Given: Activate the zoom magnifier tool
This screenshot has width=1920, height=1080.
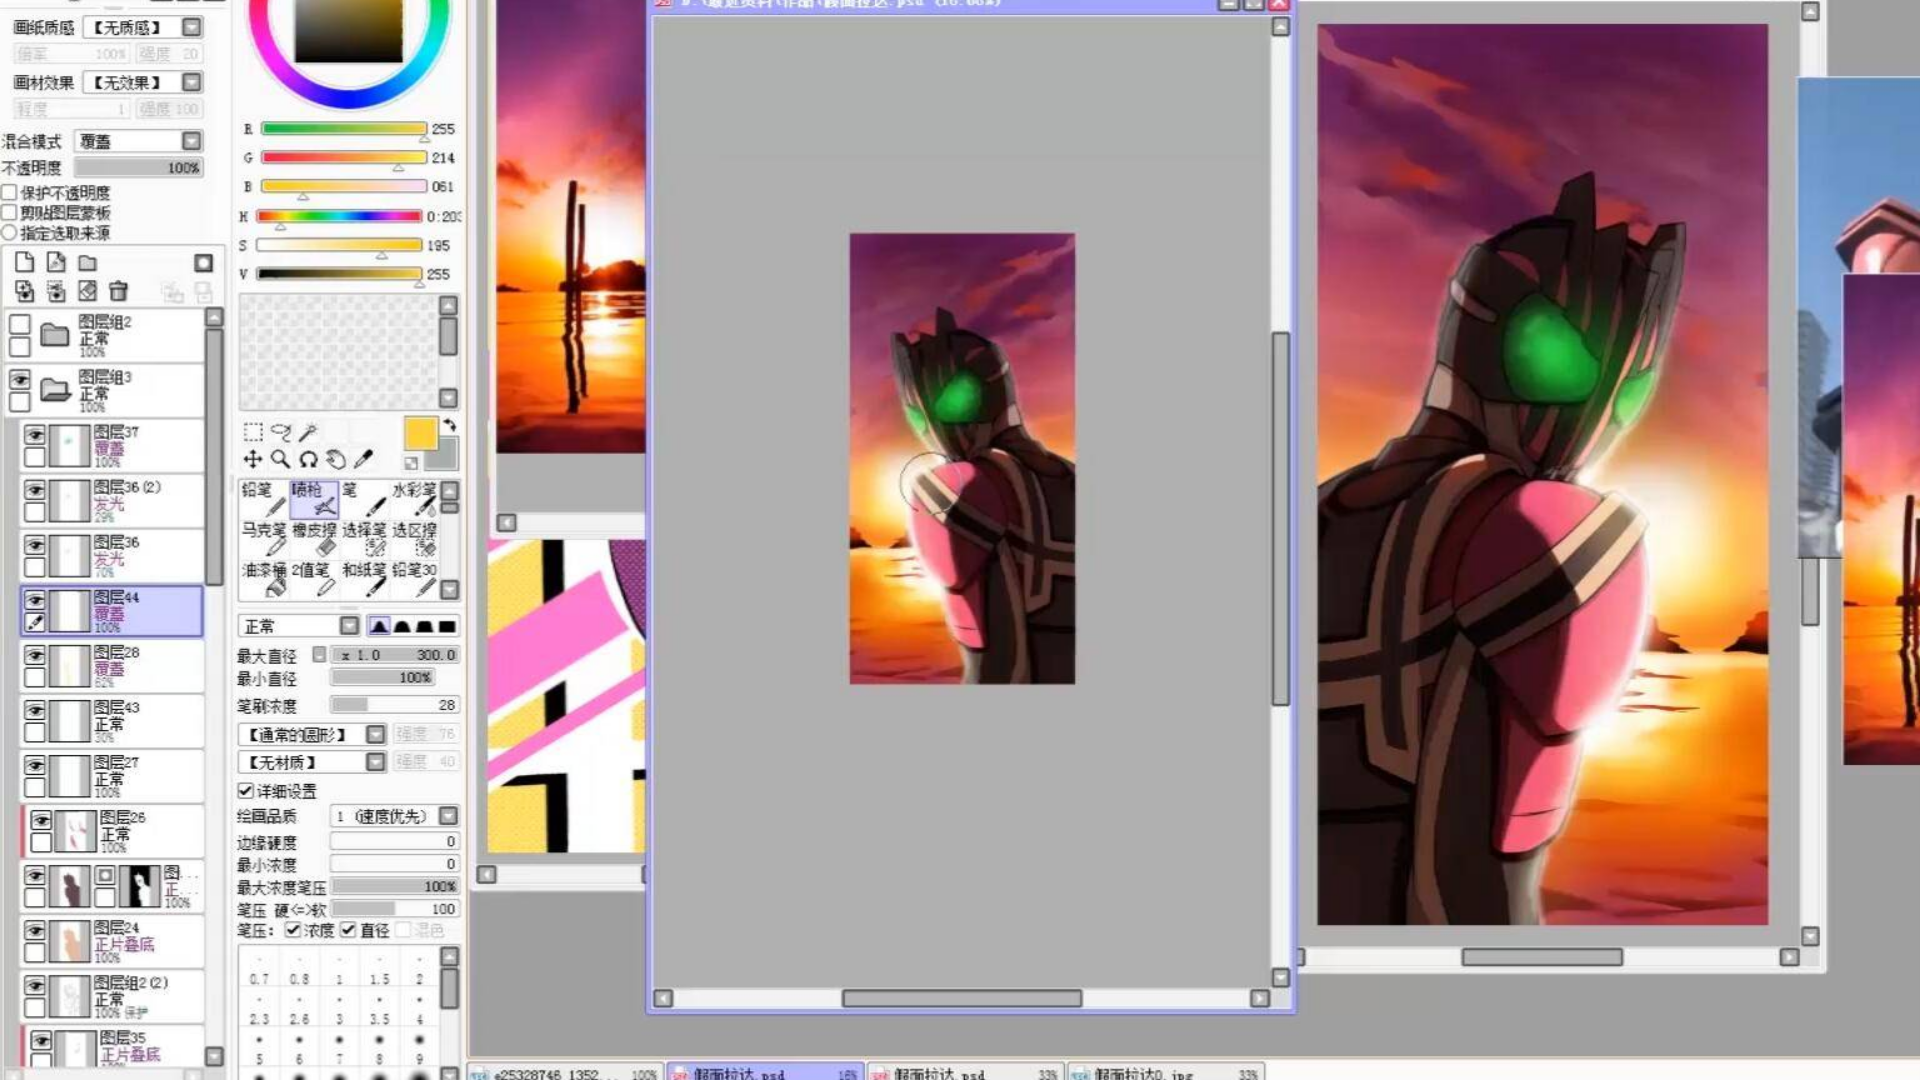Looking at the screenshot, I should [281, 459].
